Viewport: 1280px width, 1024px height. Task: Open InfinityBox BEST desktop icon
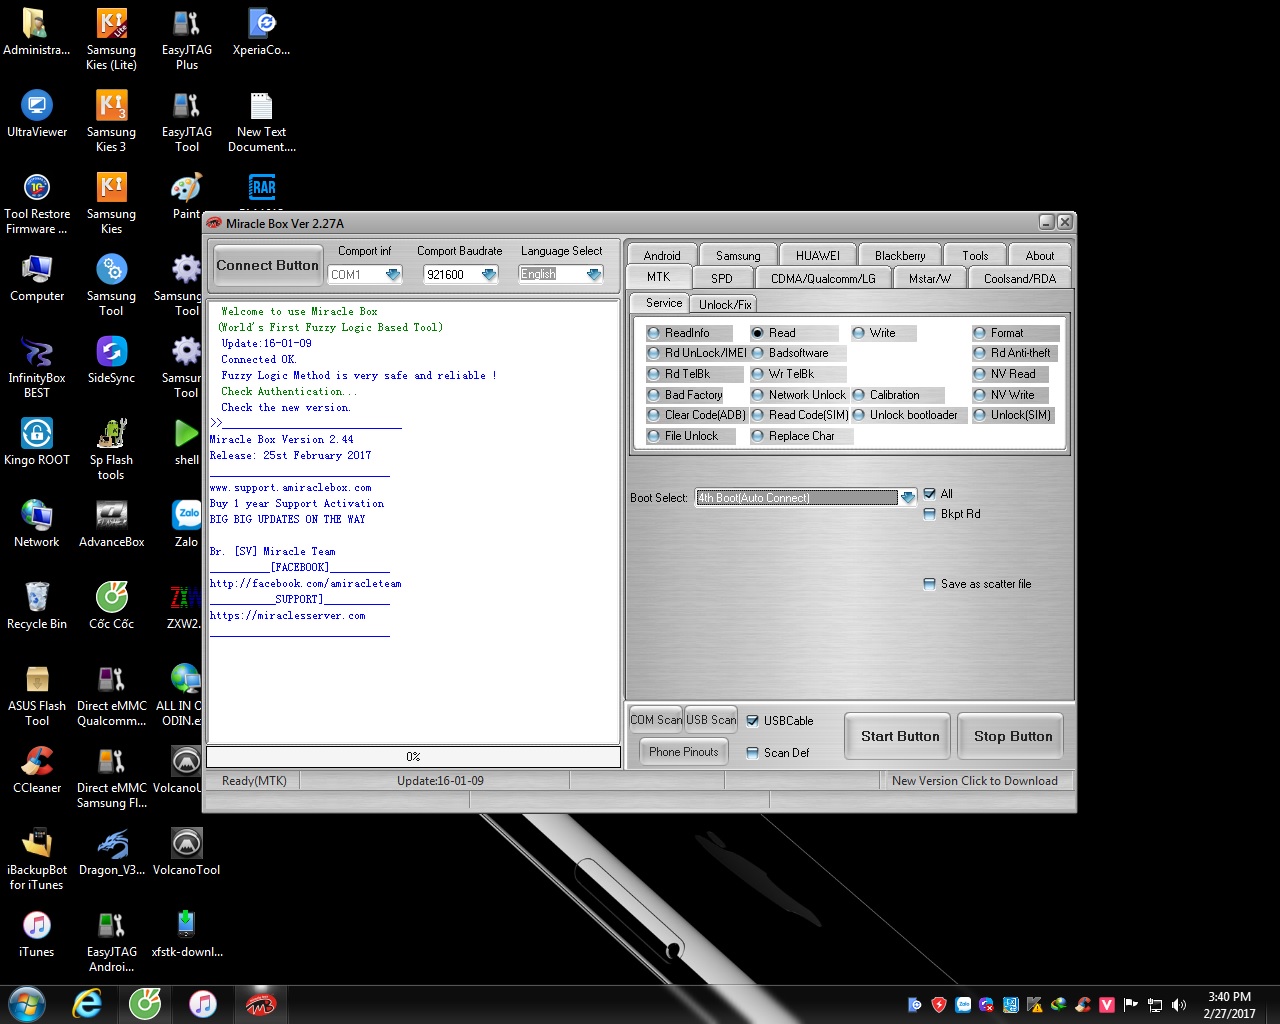pos(37,368)
